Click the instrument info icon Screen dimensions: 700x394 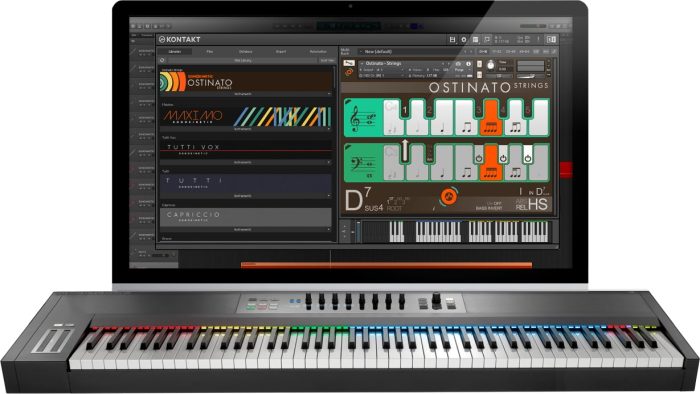(x=468, y=64)
